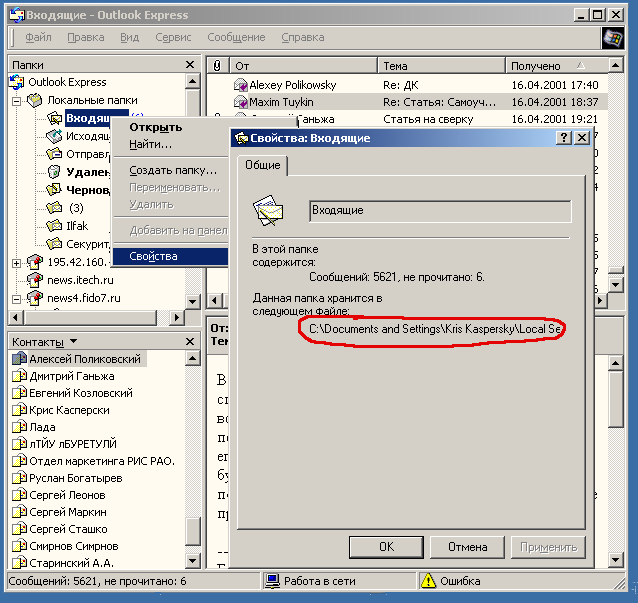Viewport: 638px width, 603px height.
Task: Switch to the Общие tab
Action: click(x=262, y=165)
